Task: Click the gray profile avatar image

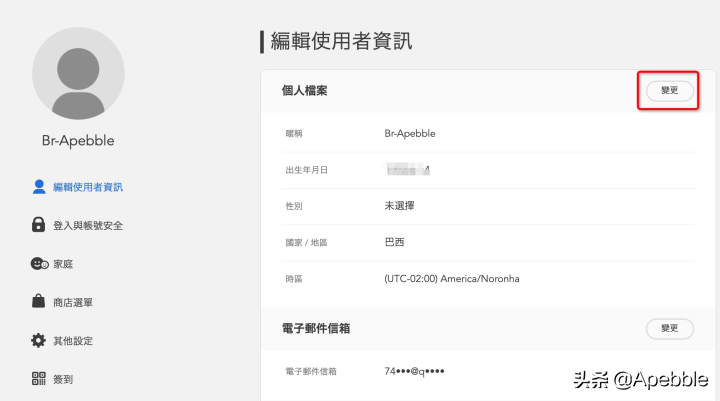Action: coord(78,73)
